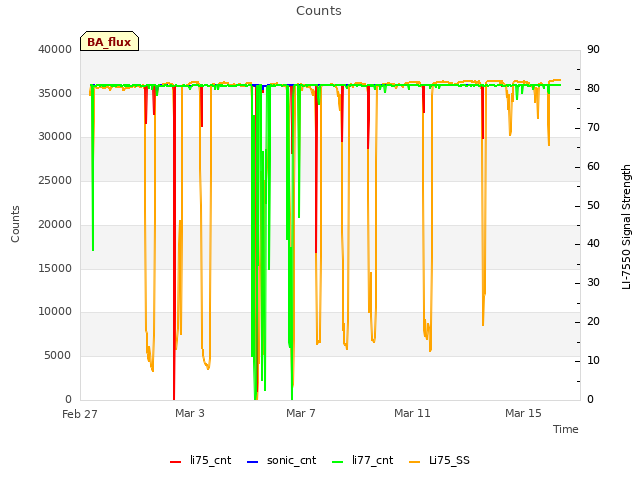Click the 80 right axis value
The height and width of the screenshot is (480, 640).
593,89
